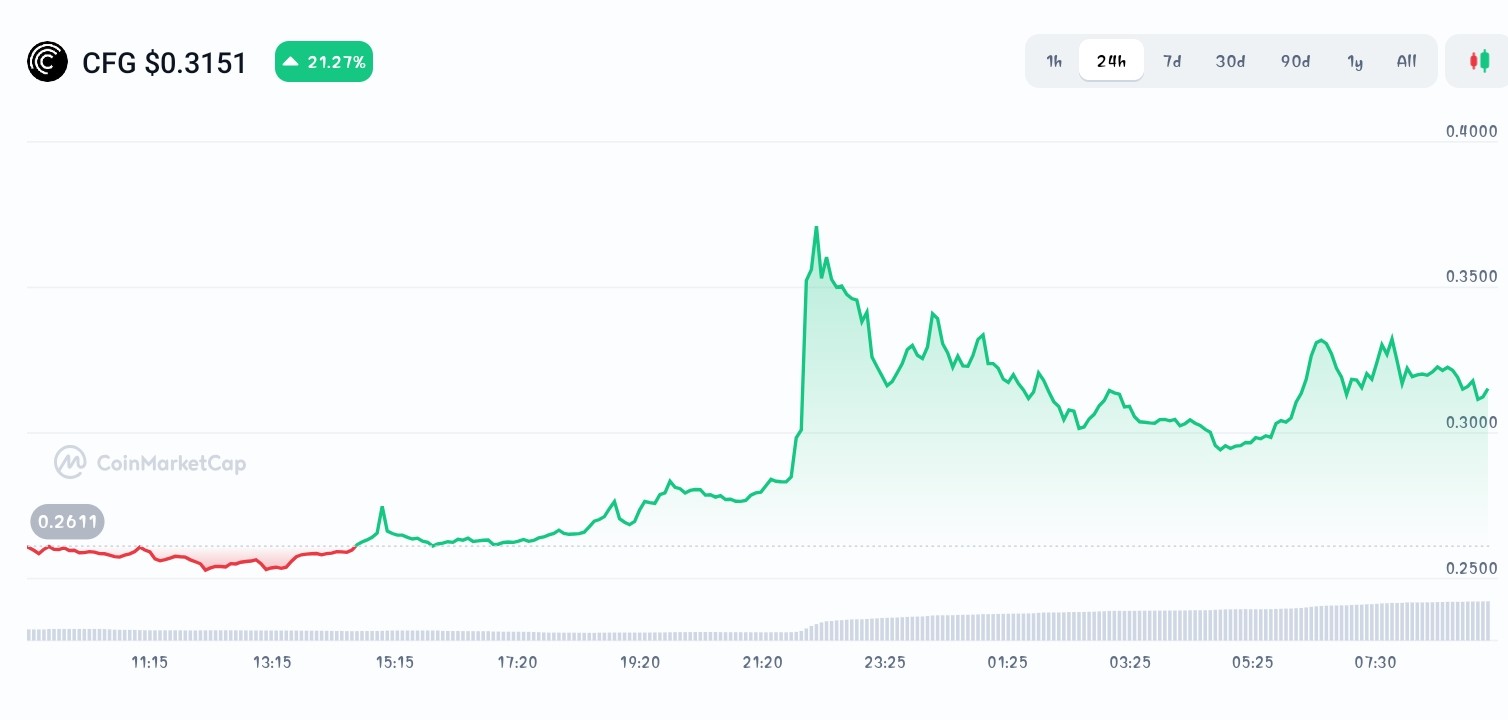Click the 21.27% price change badge
Screen dimensions: 1508x720
tap(324, 62)
